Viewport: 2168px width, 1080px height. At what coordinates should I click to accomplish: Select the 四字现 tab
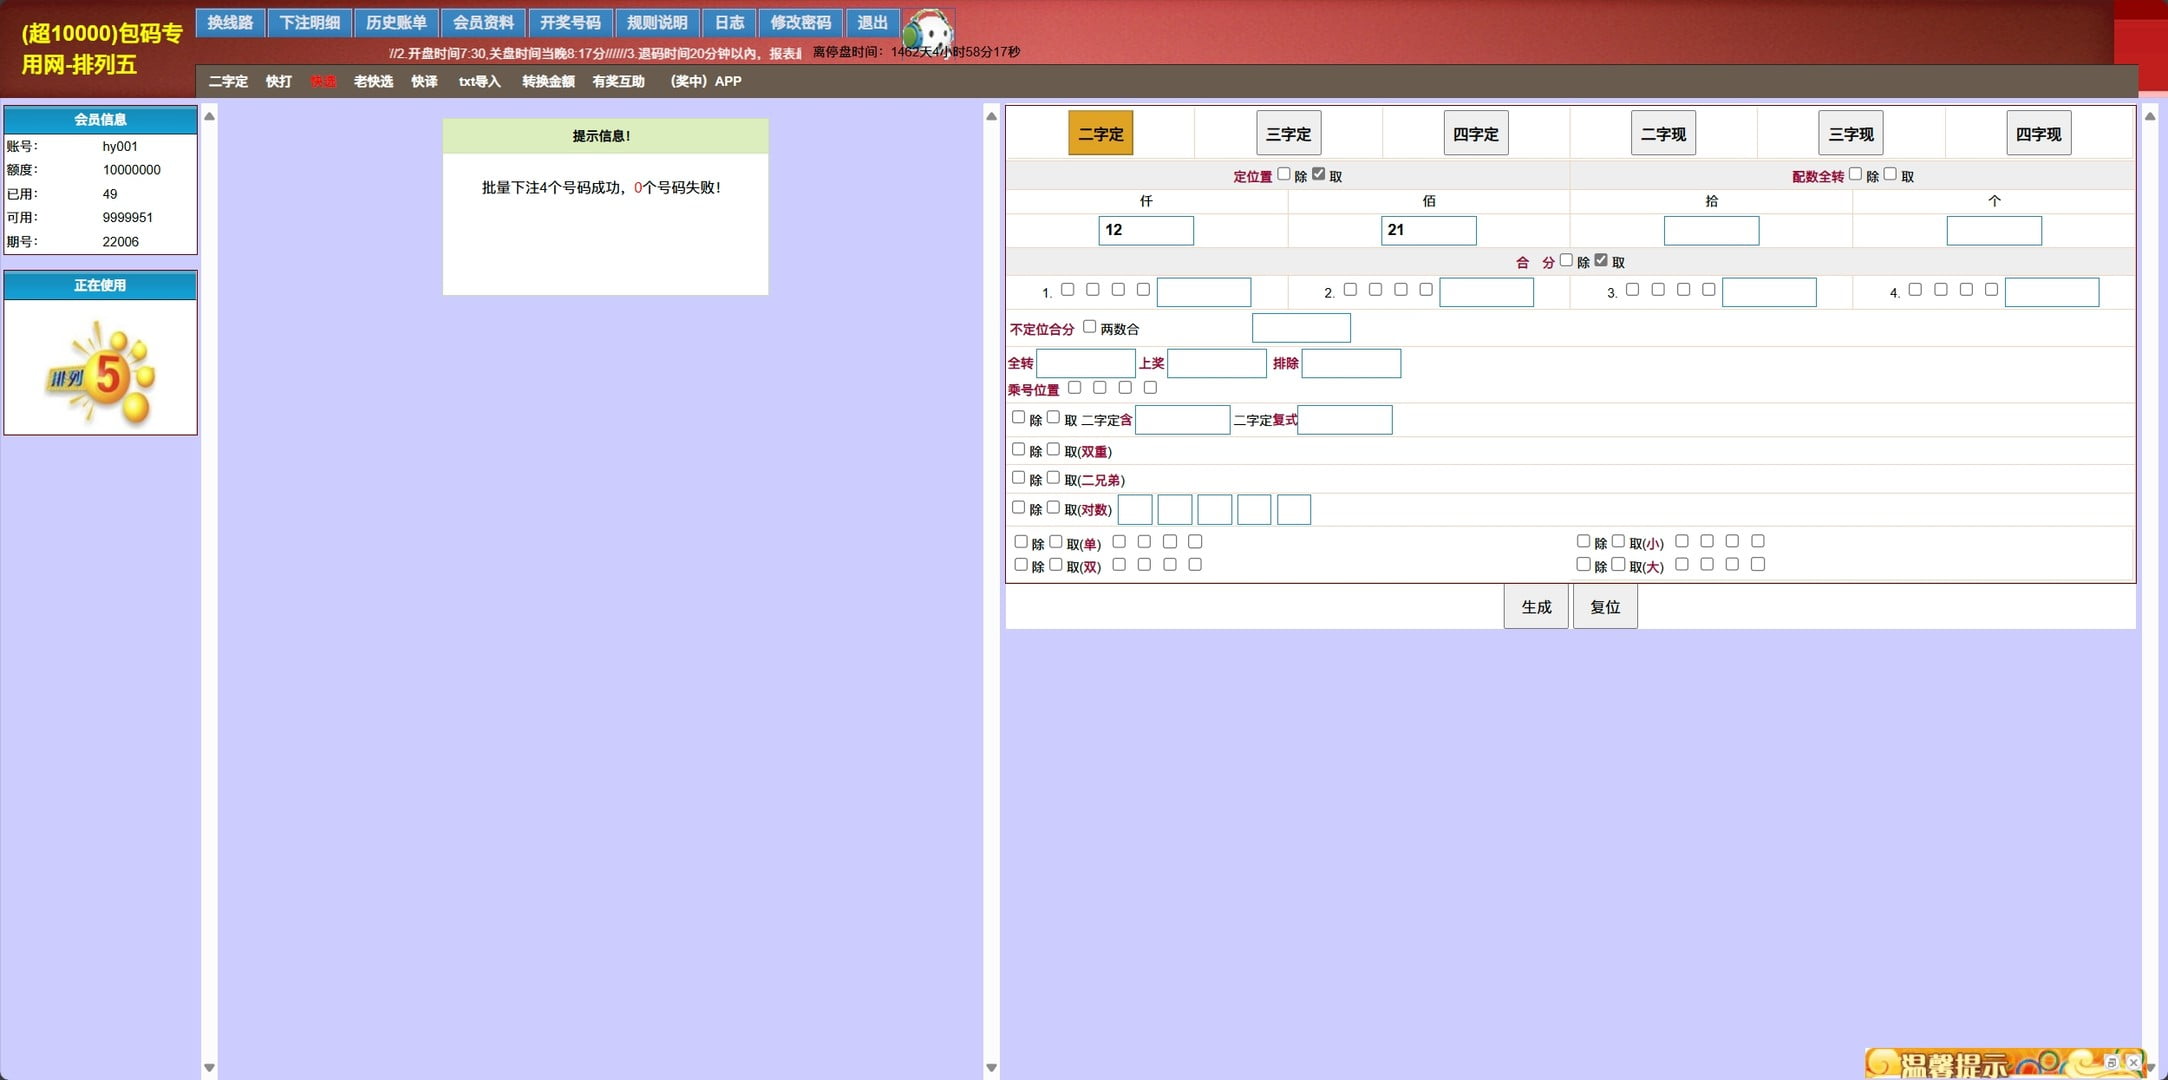(x=2038, y=133)
